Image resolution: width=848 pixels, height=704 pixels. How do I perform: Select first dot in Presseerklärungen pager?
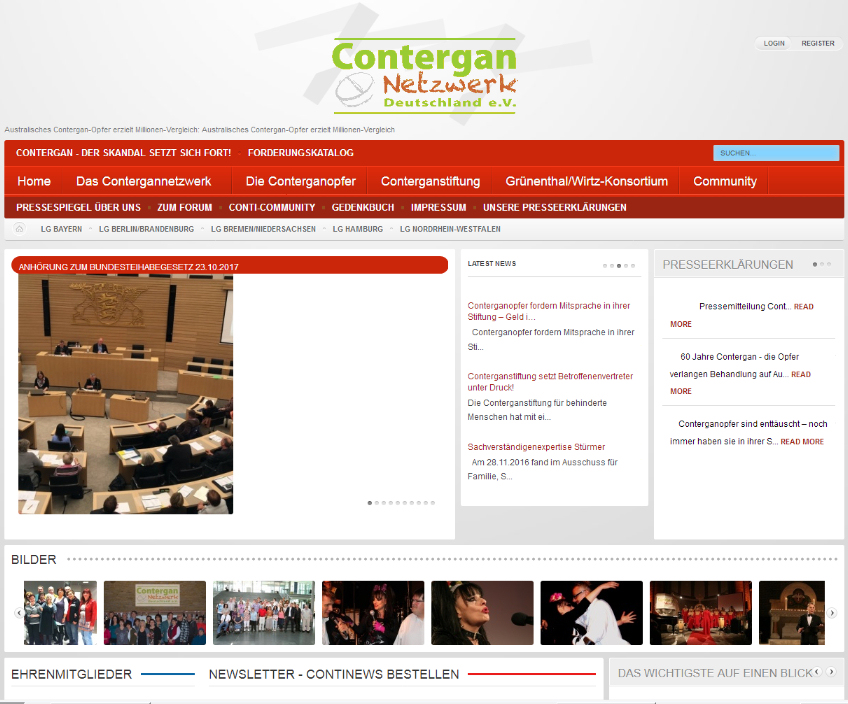coord(815,264)
